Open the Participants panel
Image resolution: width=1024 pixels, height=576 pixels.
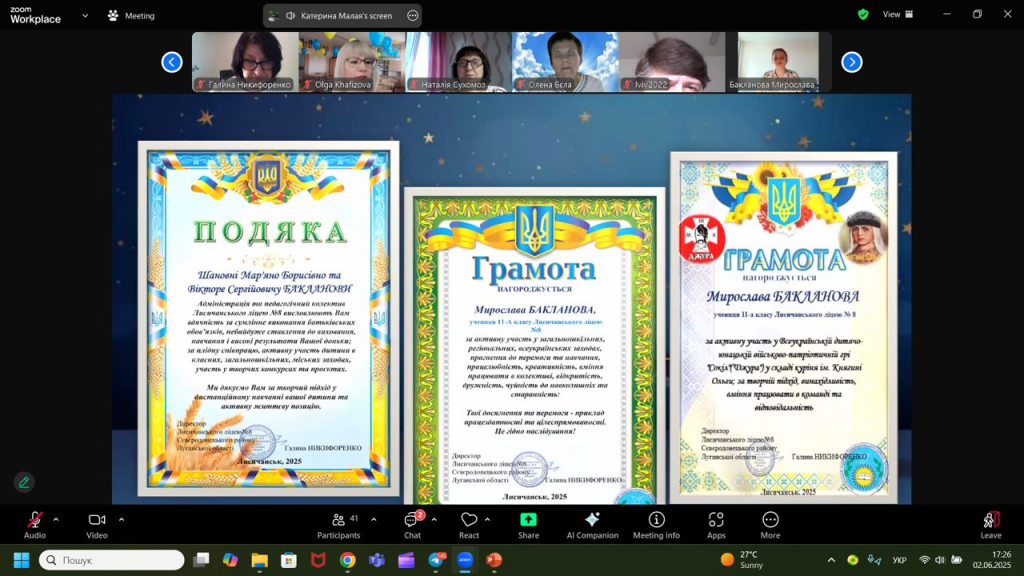point(337,521)
